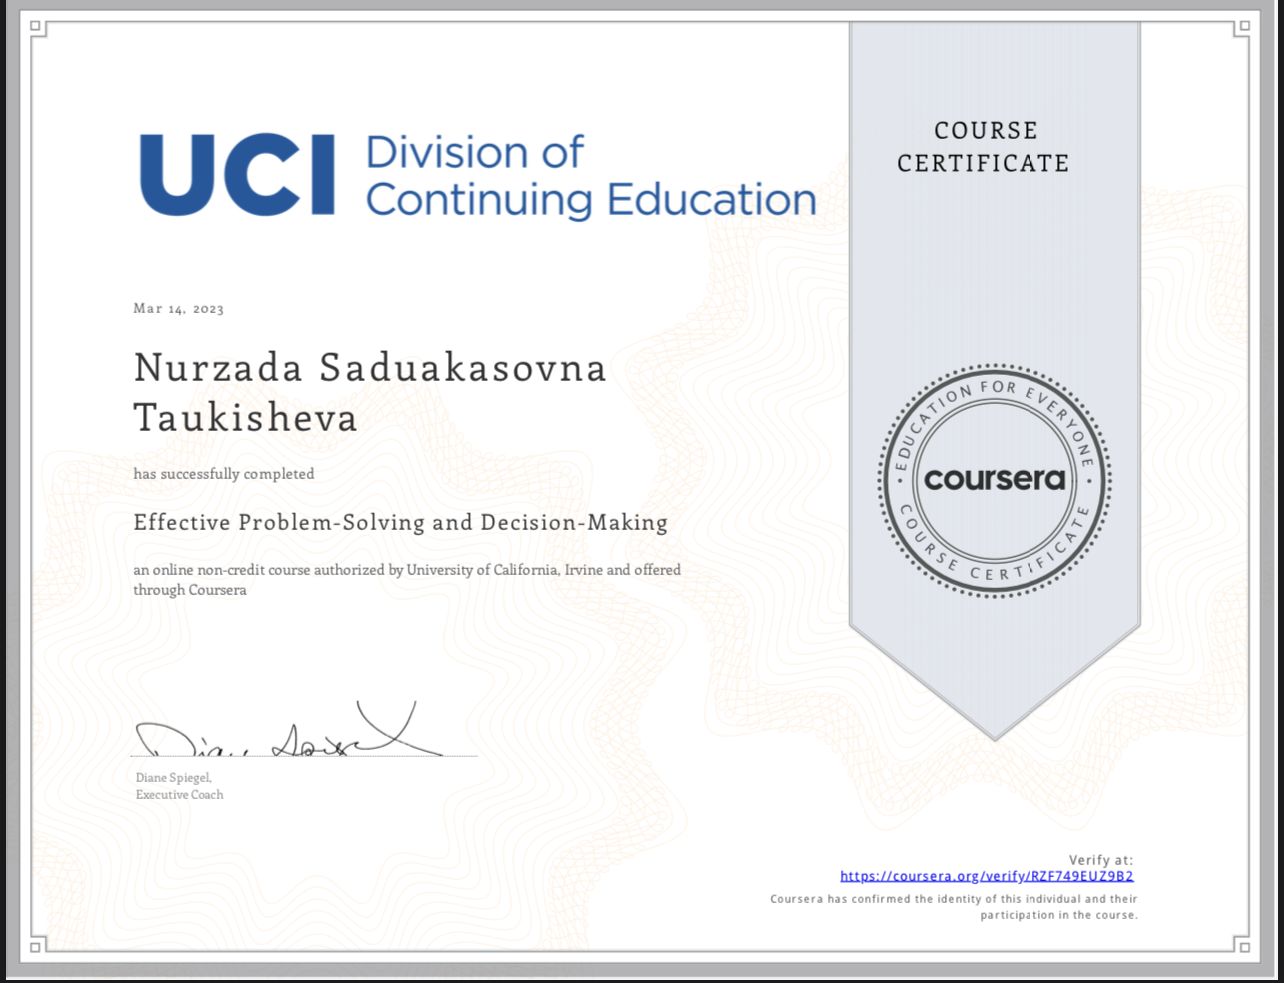This screenshot has width=1284, height=983.
Task: Click the bold blue UCI logo
Action: tap(237, 175)
